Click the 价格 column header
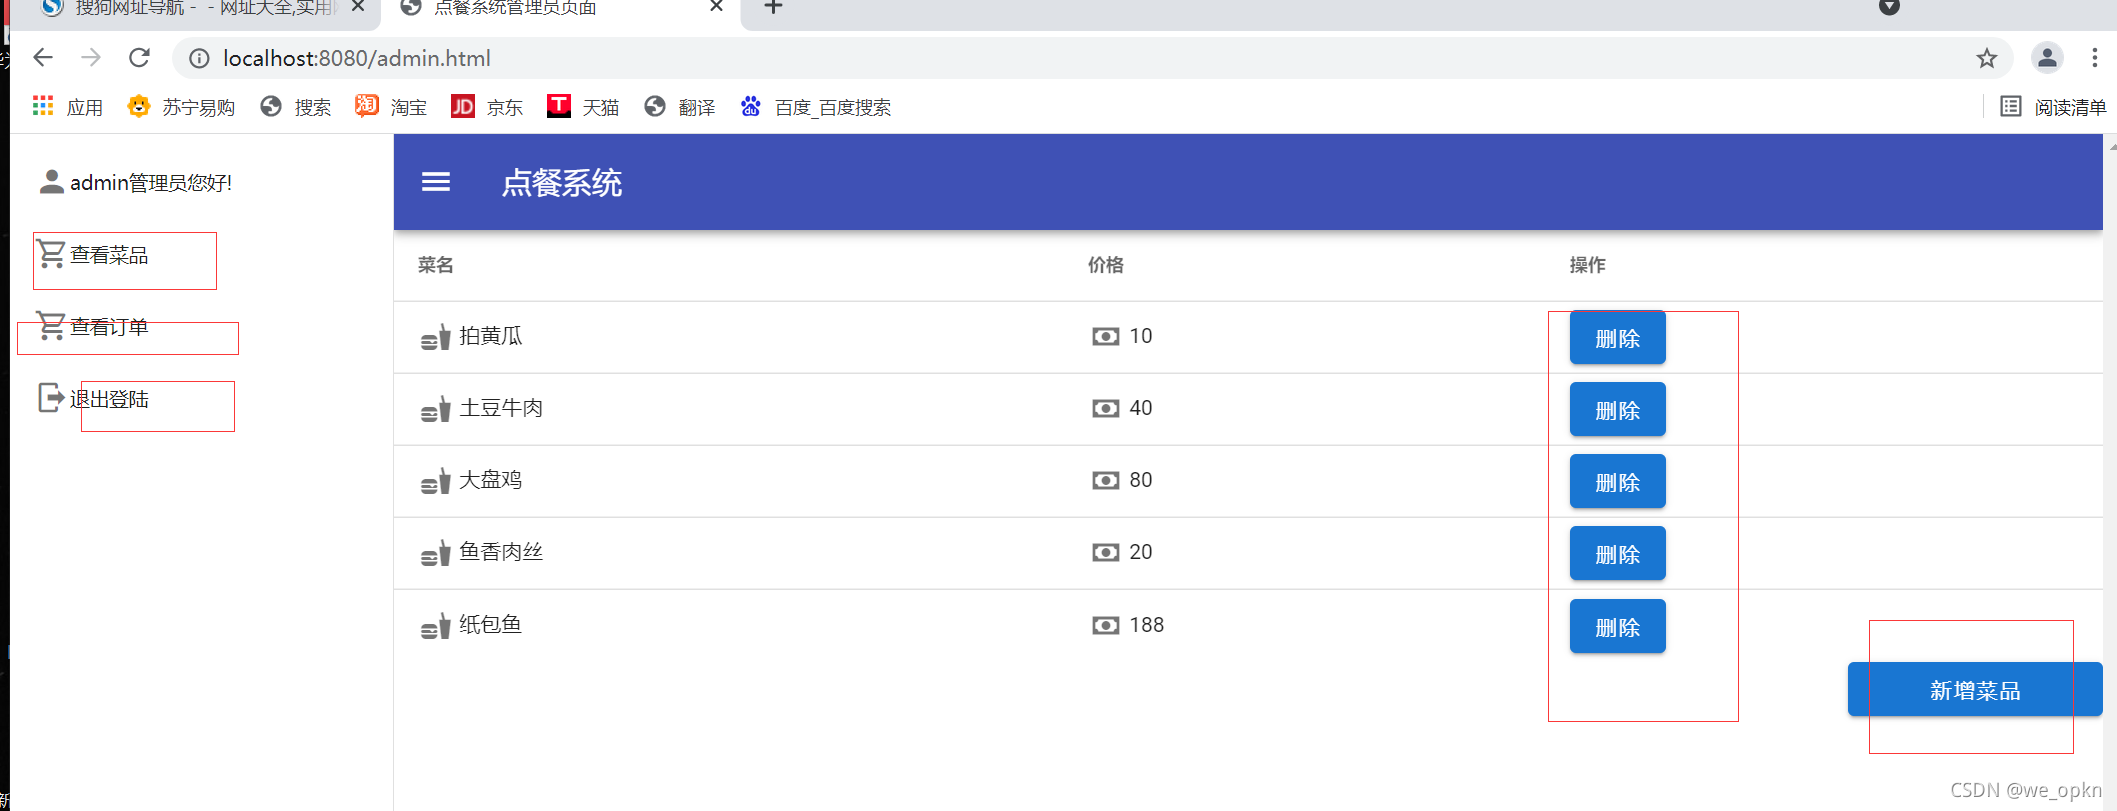The image size is (2117, 811). pyautogui.click(x=1106, y=265)
